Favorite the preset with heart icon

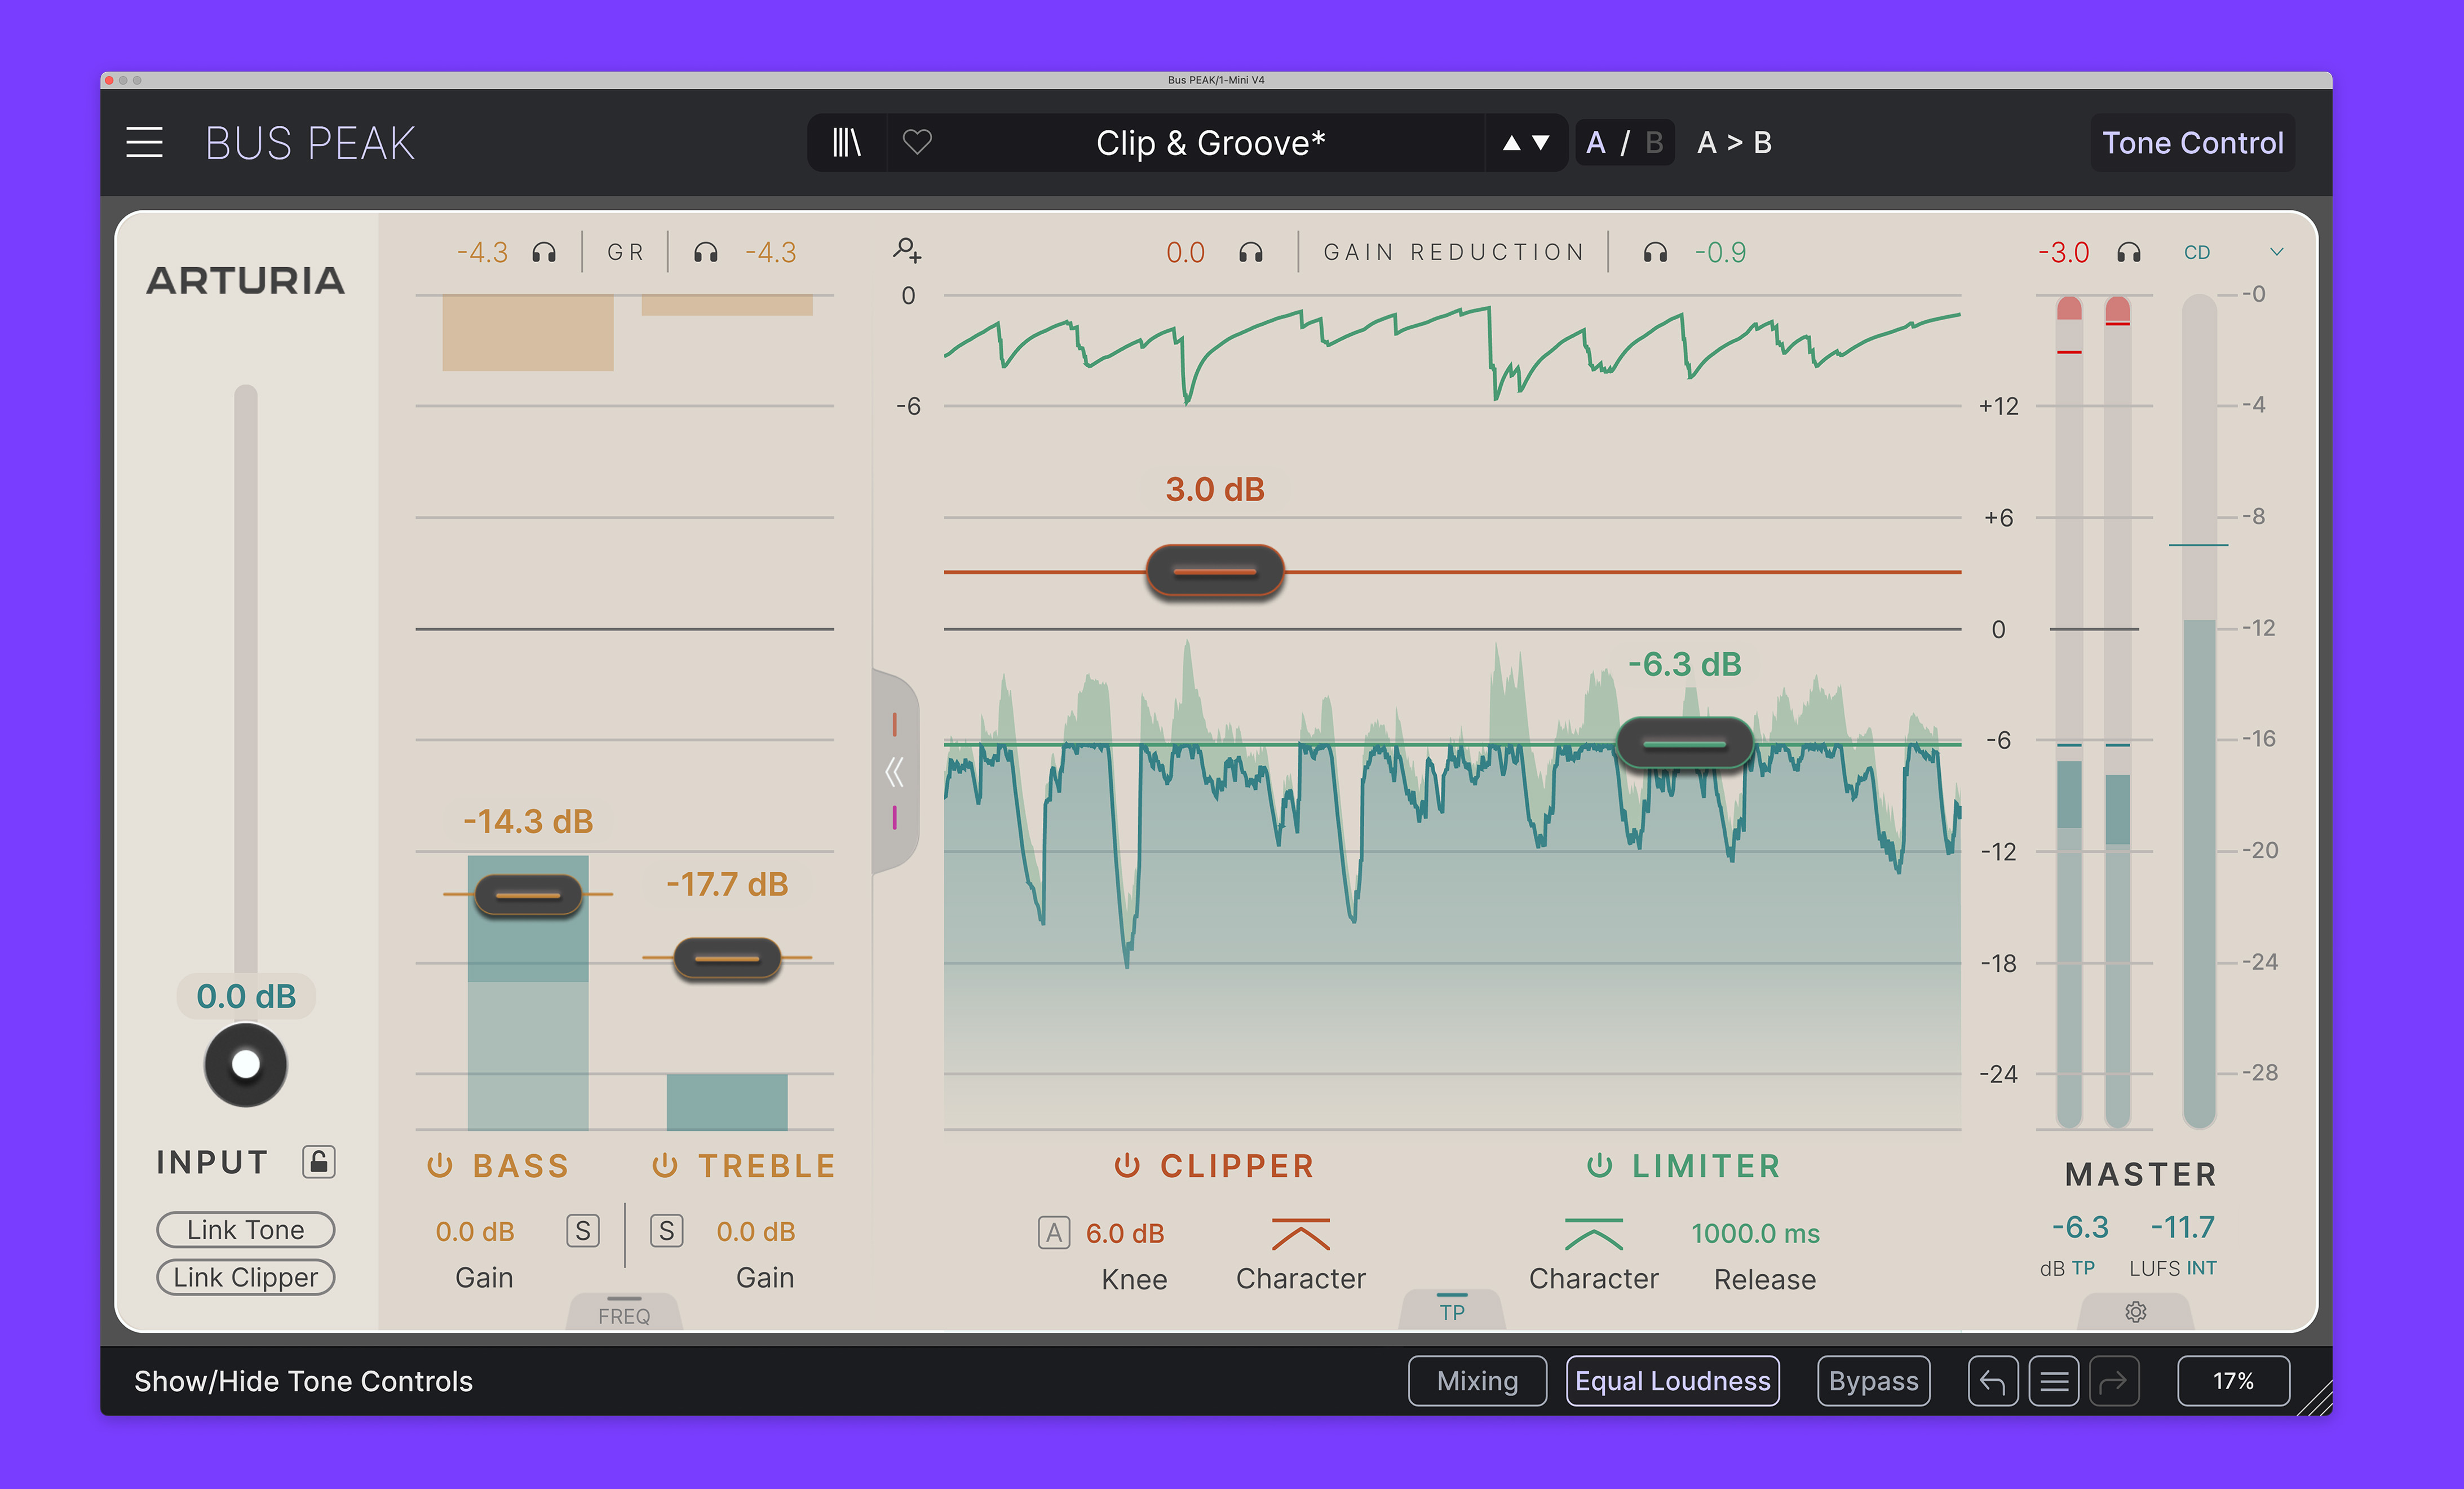click(x=917, y=142)
